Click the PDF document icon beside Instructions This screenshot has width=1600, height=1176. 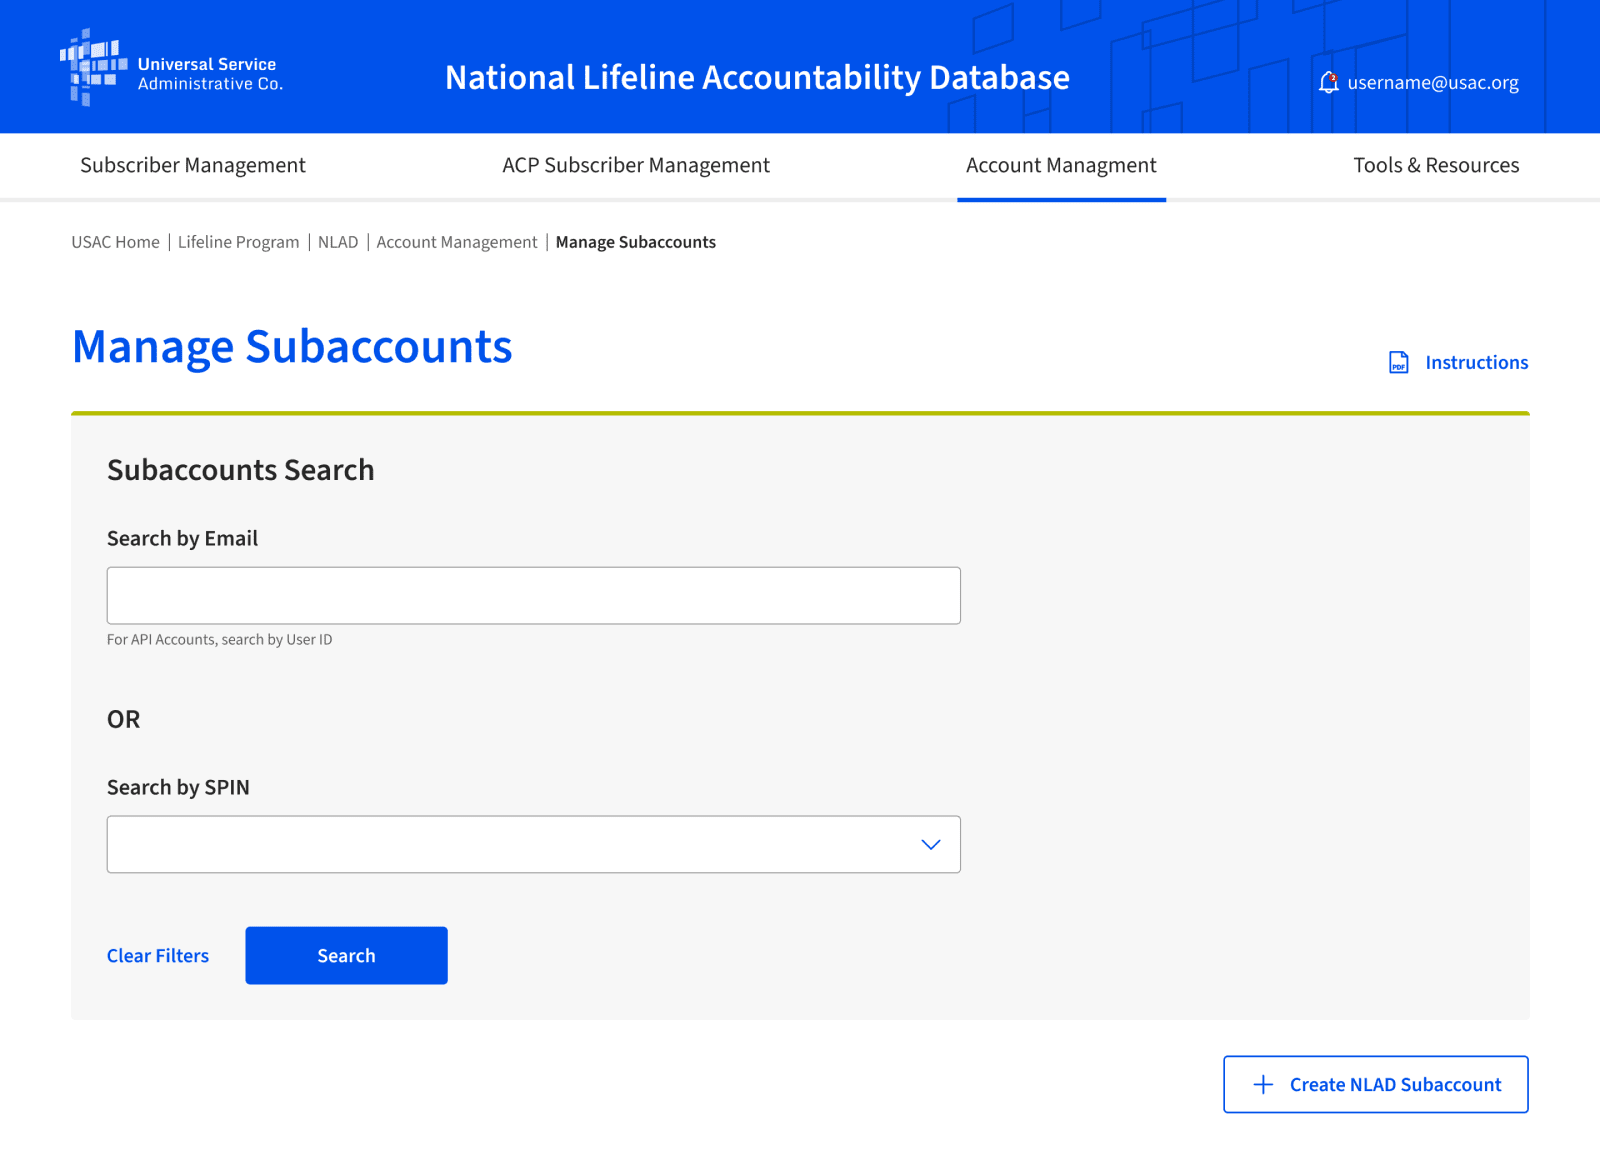(1399, 363)
